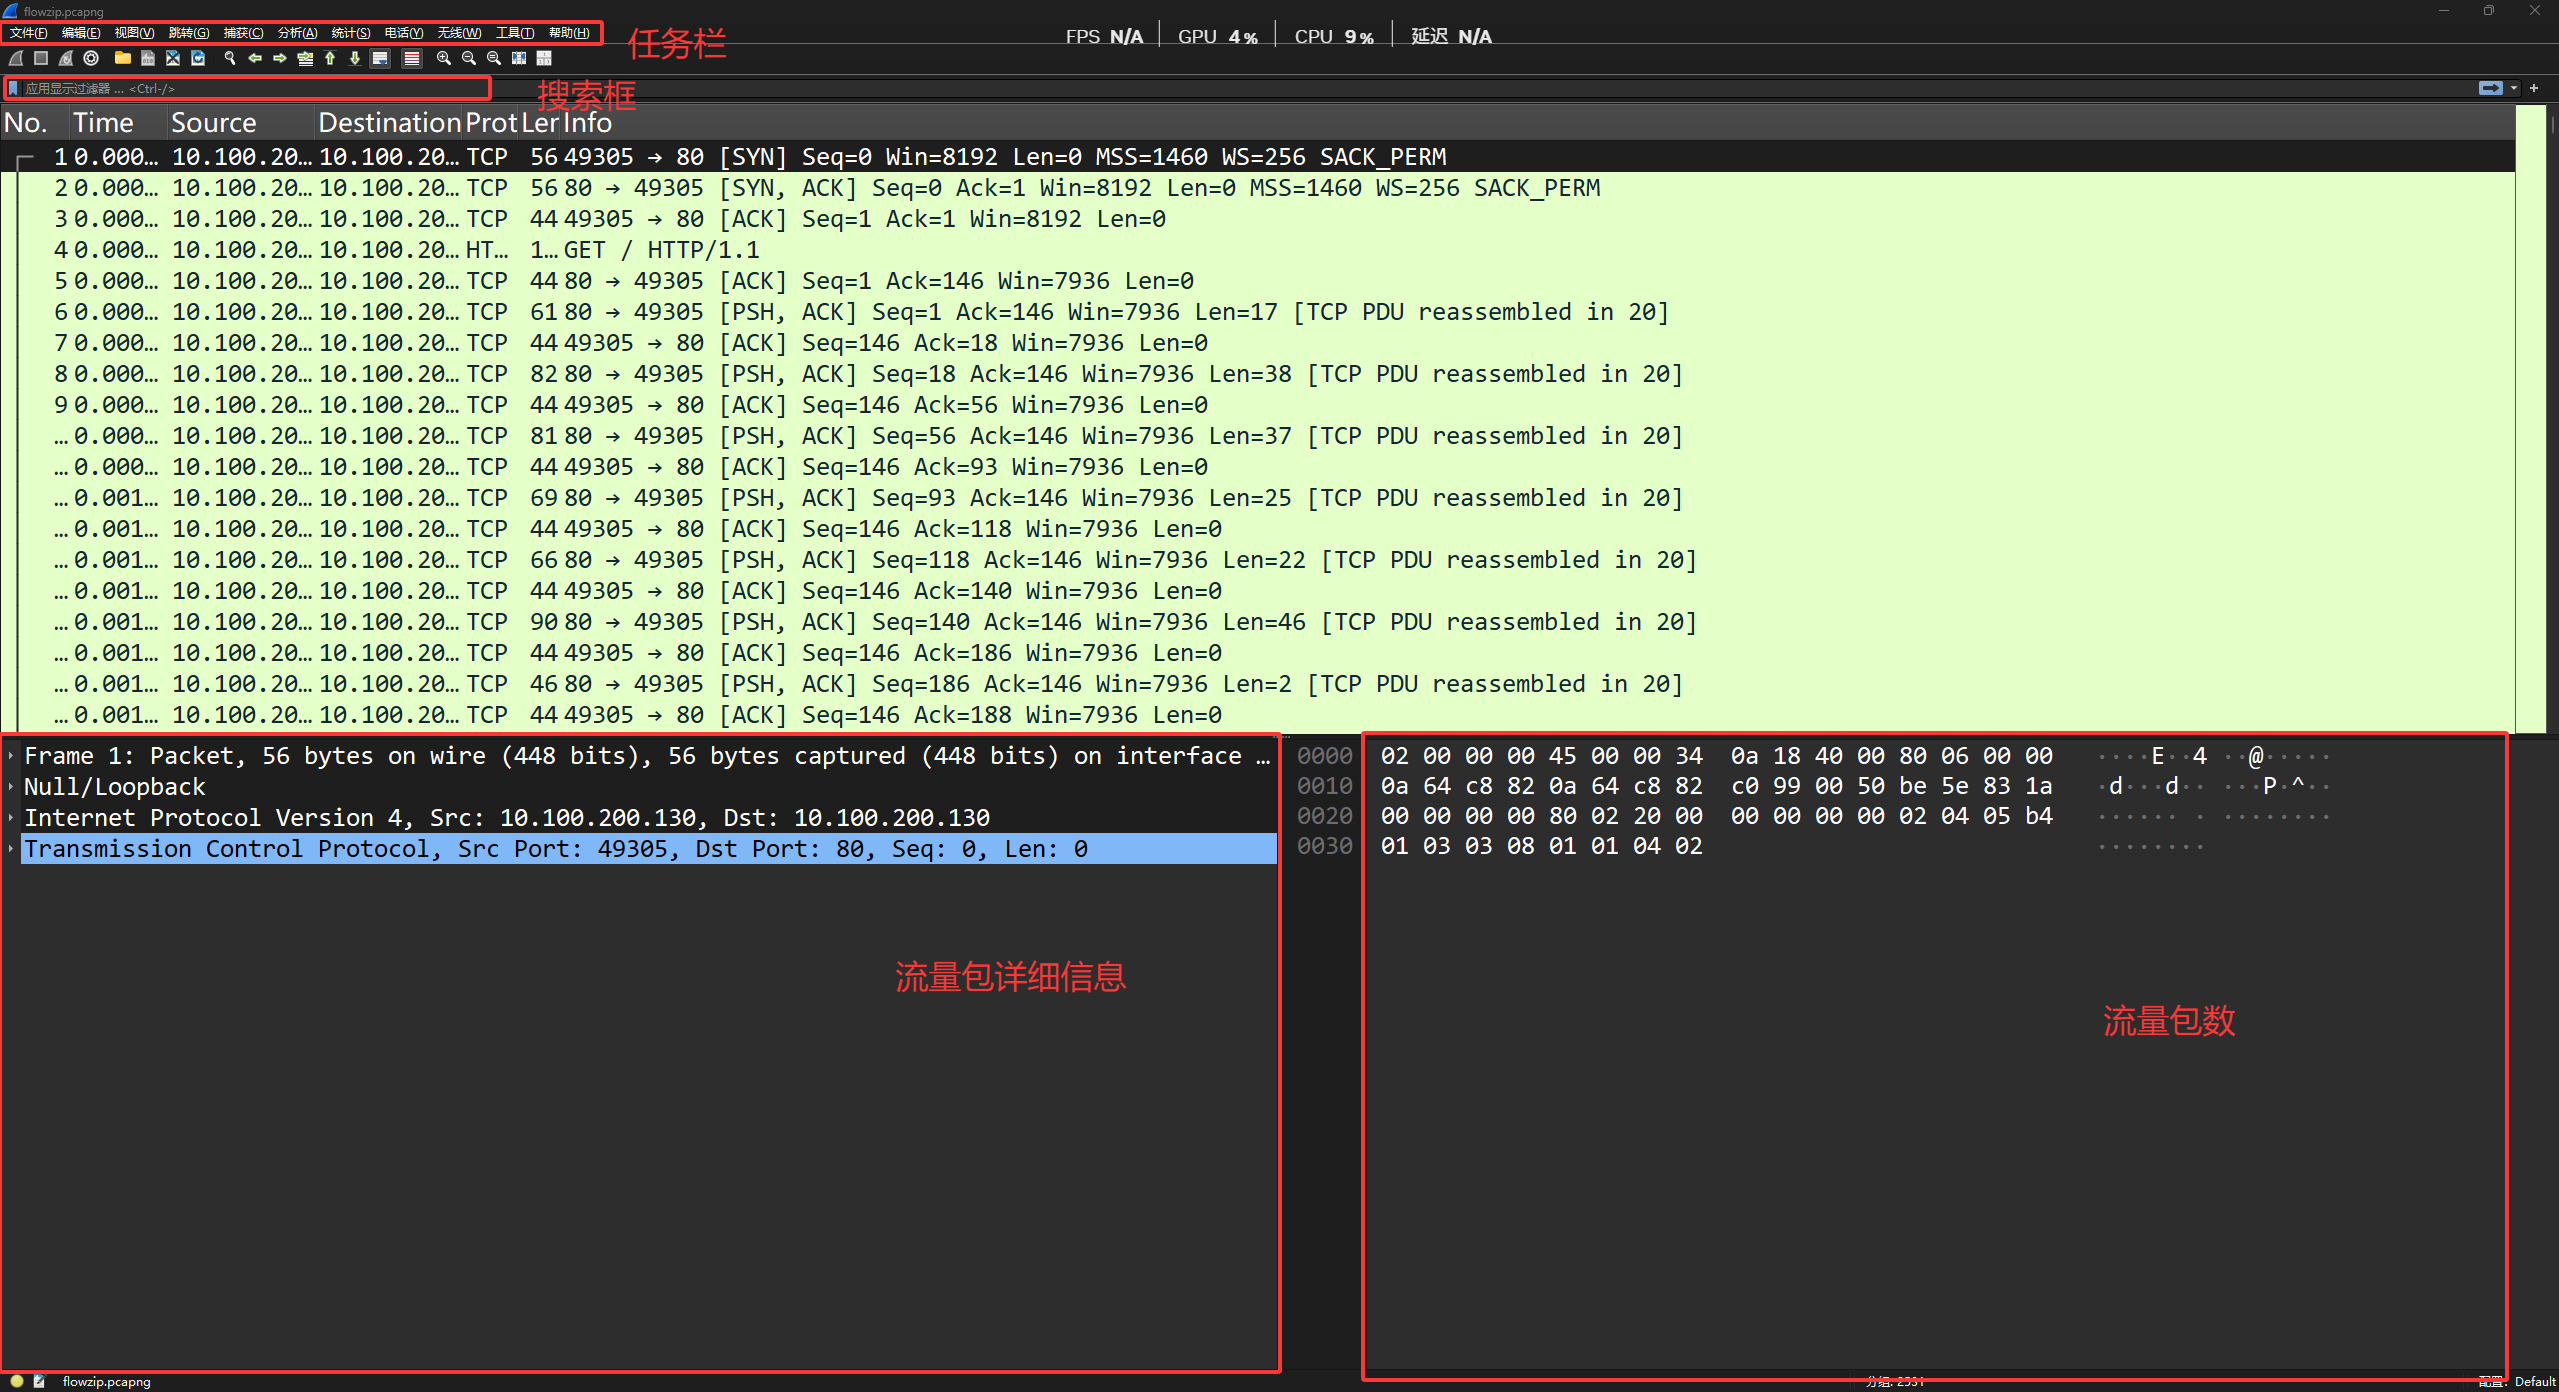
Task: Add a filter button with plus
Action: (x=2534, y=89)
